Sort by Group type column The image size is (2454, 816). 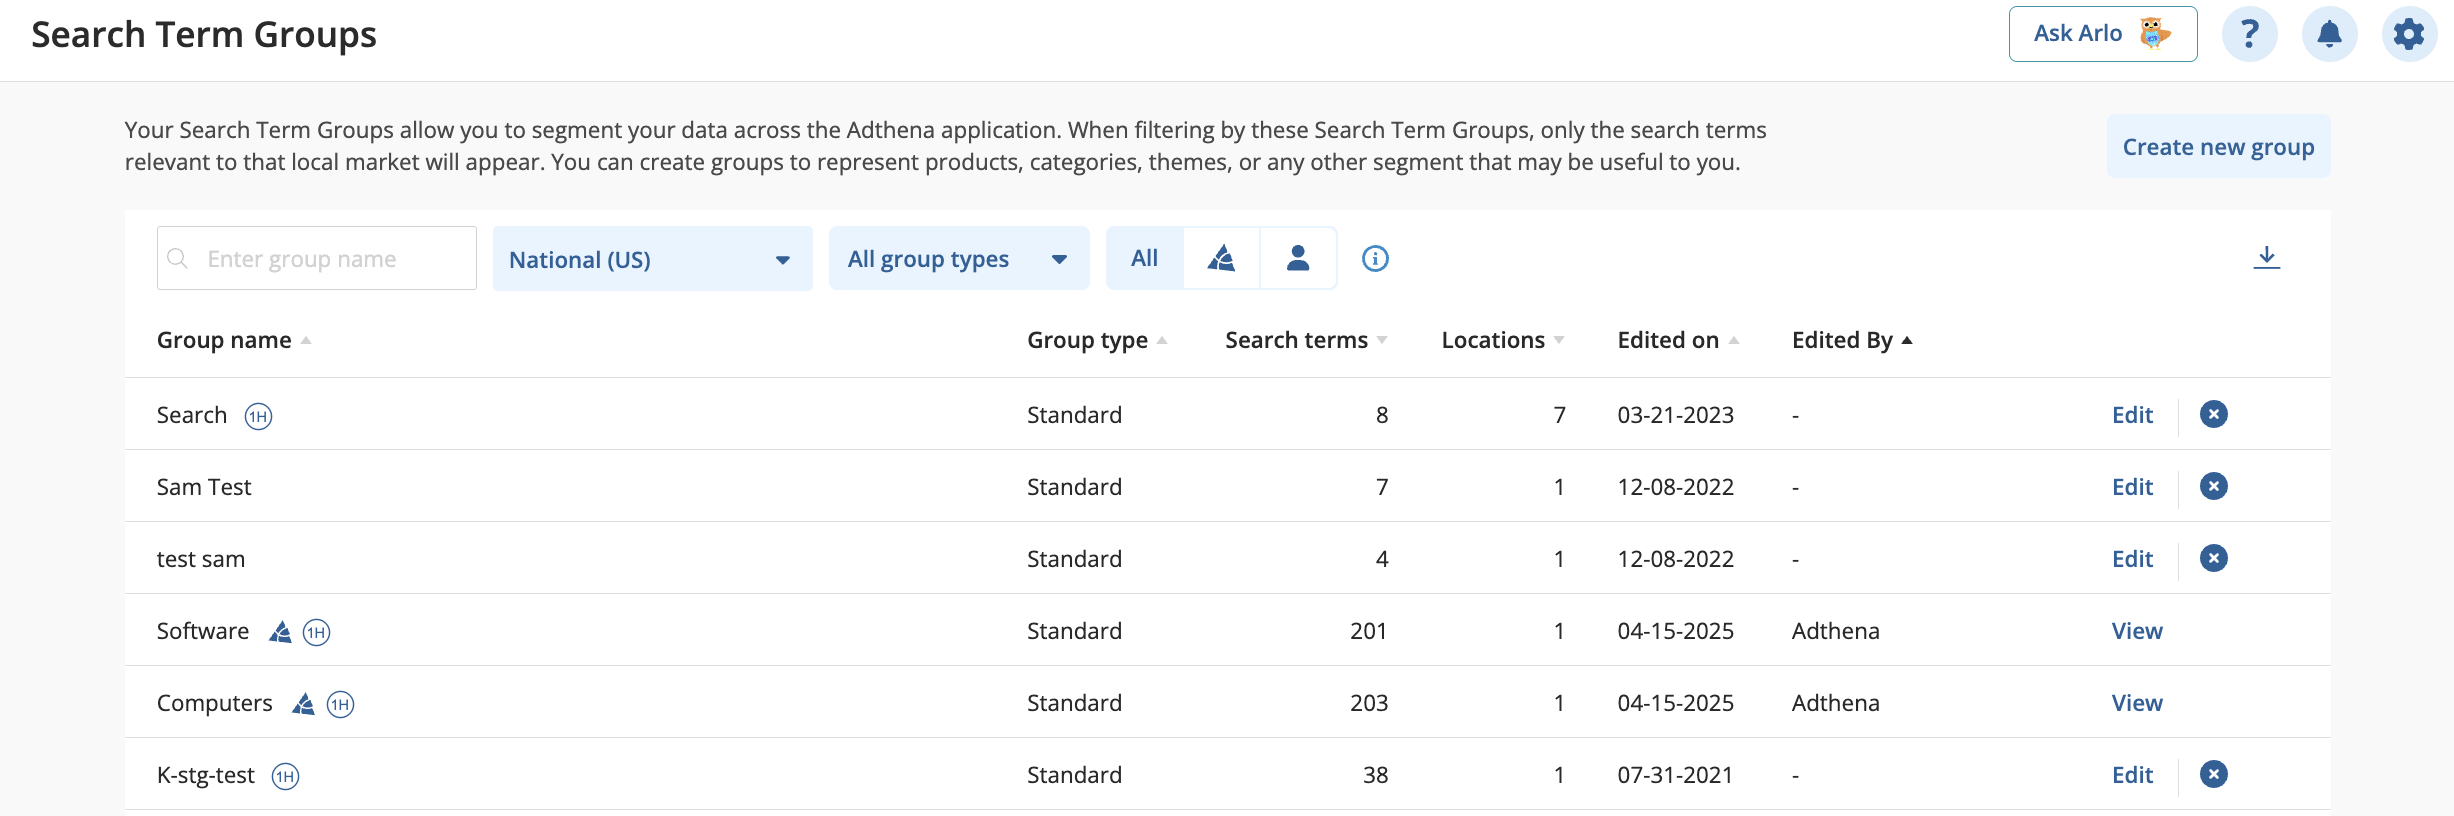click(x=1097, y=340)
